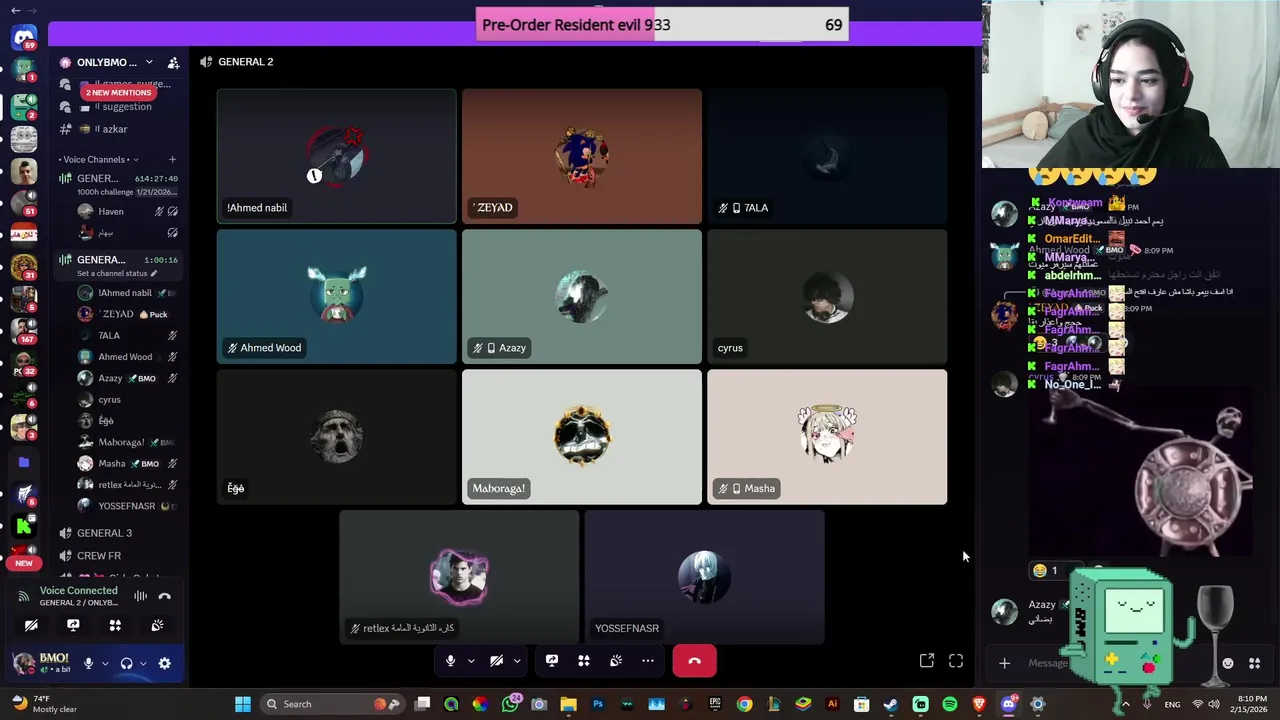Click the NEW unread indicator in server list

(x=24, y=563)
